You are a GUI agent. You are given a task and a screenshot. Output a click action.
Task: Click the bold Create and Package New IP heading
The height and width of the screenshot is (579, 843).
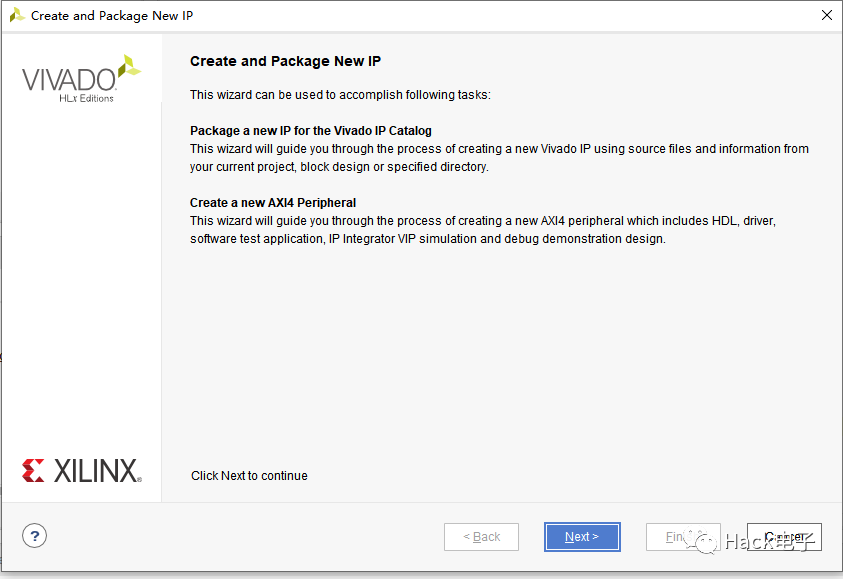285,61
